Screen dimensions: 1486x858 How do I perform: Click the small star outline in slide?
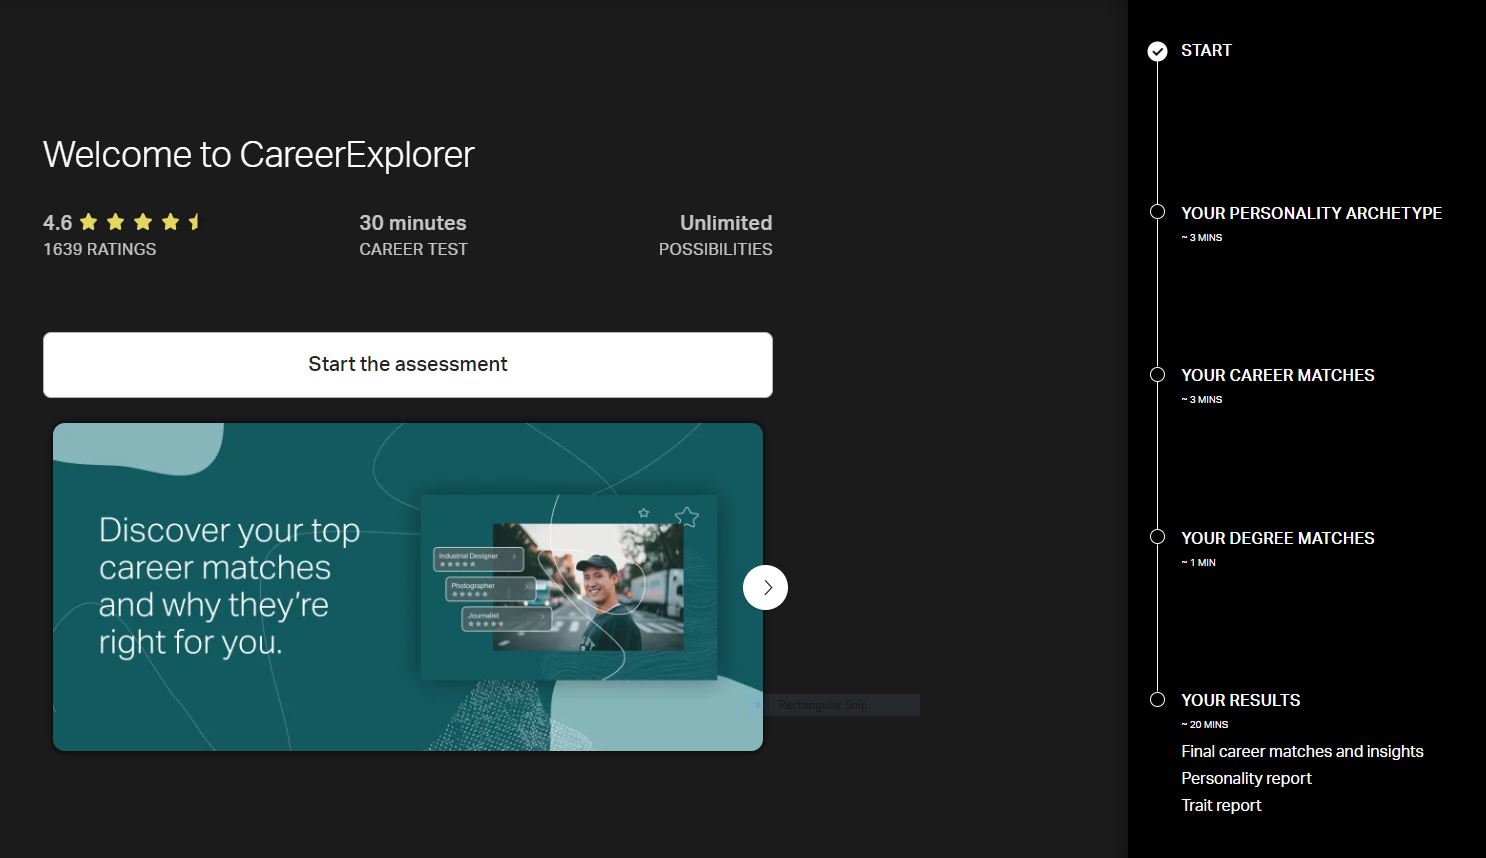[x=644, y=513]
